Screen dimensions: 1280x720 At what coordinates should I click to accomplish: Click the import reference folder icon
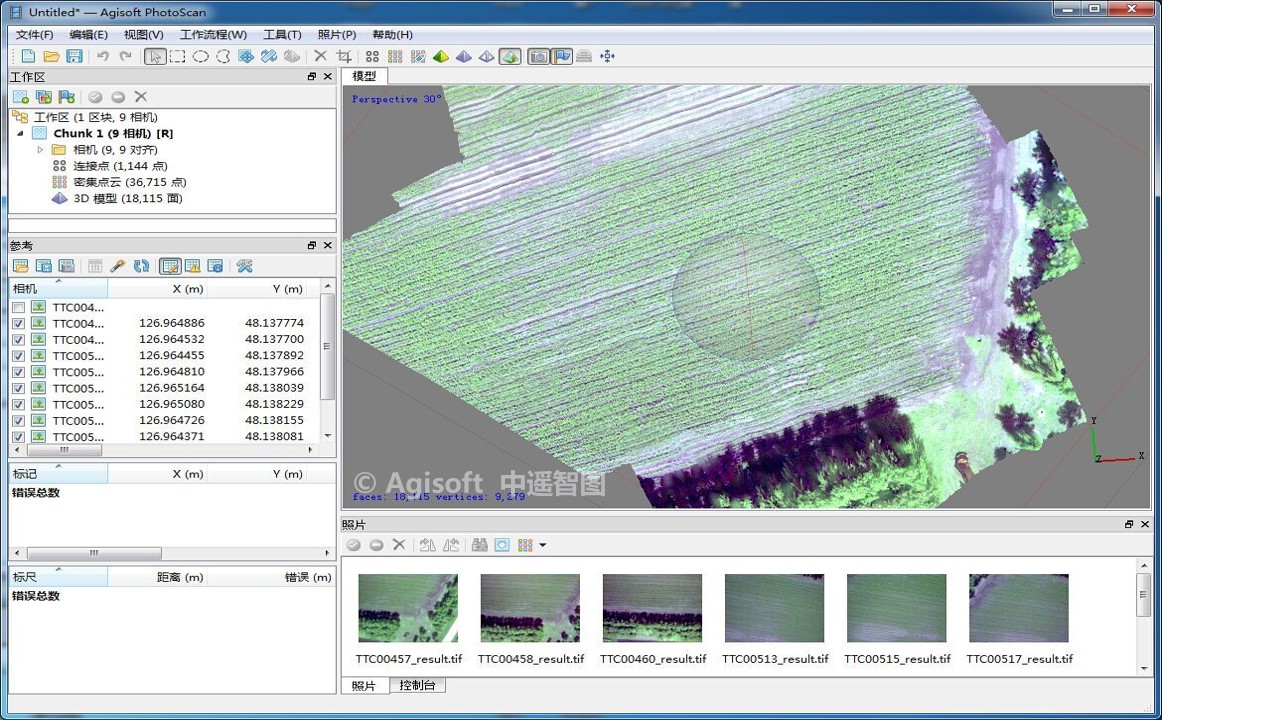coord(20,266)
